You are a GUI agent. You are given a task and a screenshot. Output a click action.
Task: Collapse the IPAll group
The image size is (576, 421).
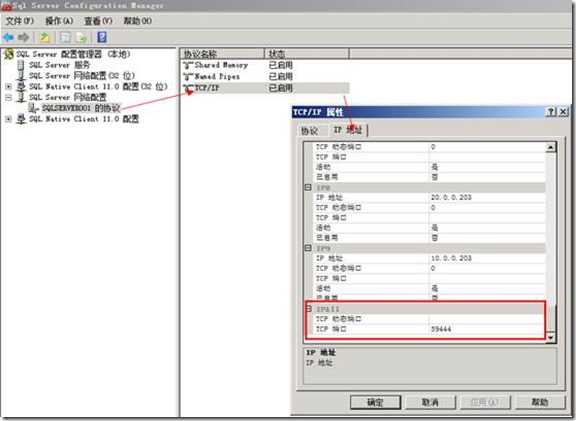pyautogui.click(x=309, y=309)
